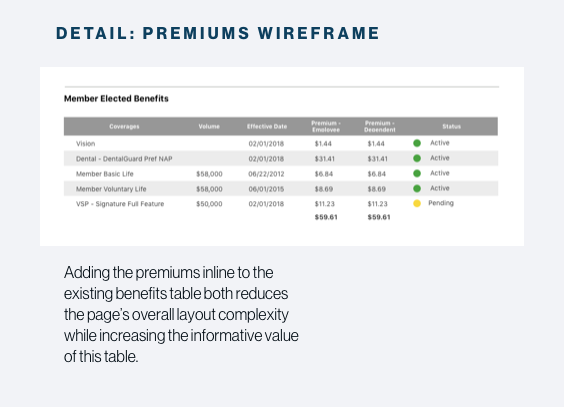The width and height of the screenshot is (564, 407).
Task: Click the Pending status label
Action: 441,203
